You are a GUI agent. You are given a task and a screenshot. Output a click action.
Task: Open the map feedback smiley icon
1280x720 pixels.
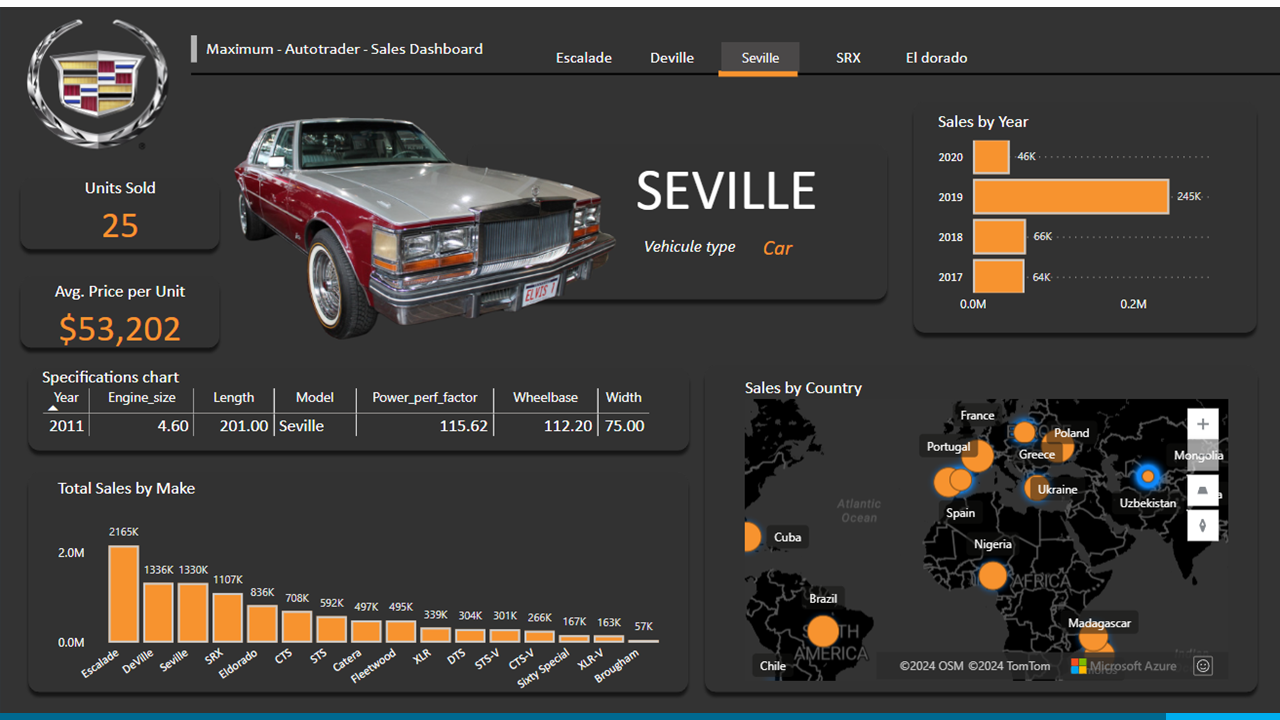[x=1203, y=665]
